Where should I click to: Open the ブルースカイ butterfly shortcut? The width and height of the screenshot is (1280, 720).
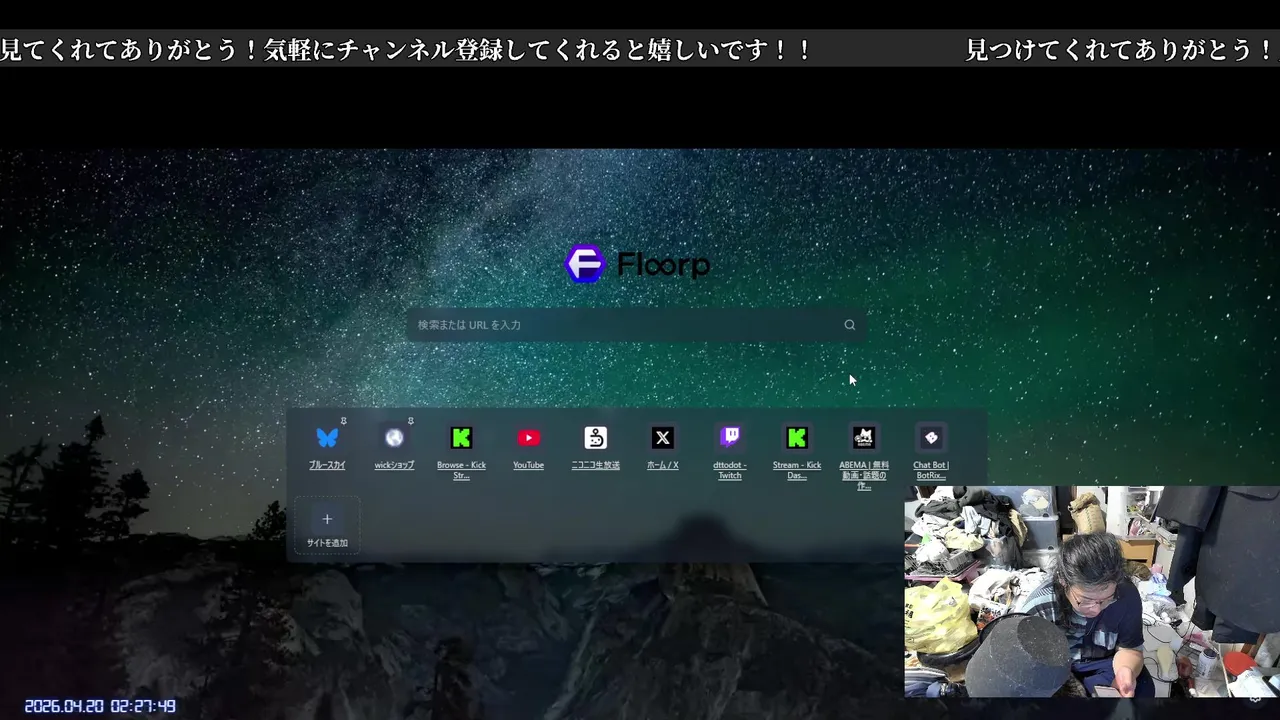pyautogui.click(x=327, y=438)
